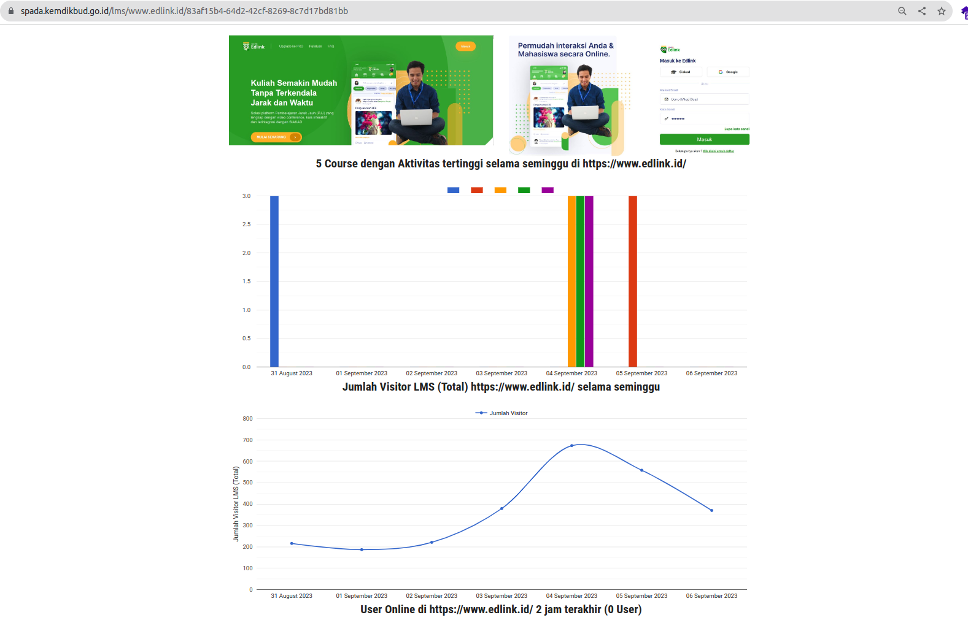This screenshot has height=623, width=968.
Task: Click the 01 September data point on visitor line
Action: [x=362, y=550]
